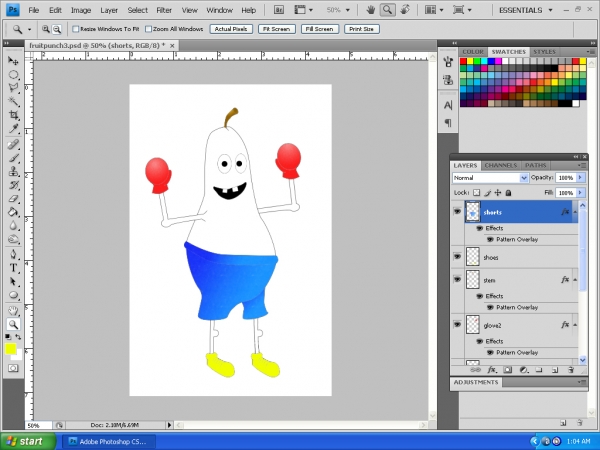The image size is (600, 450).
Task: Select the Move tool
Action: tap(13, 61)
